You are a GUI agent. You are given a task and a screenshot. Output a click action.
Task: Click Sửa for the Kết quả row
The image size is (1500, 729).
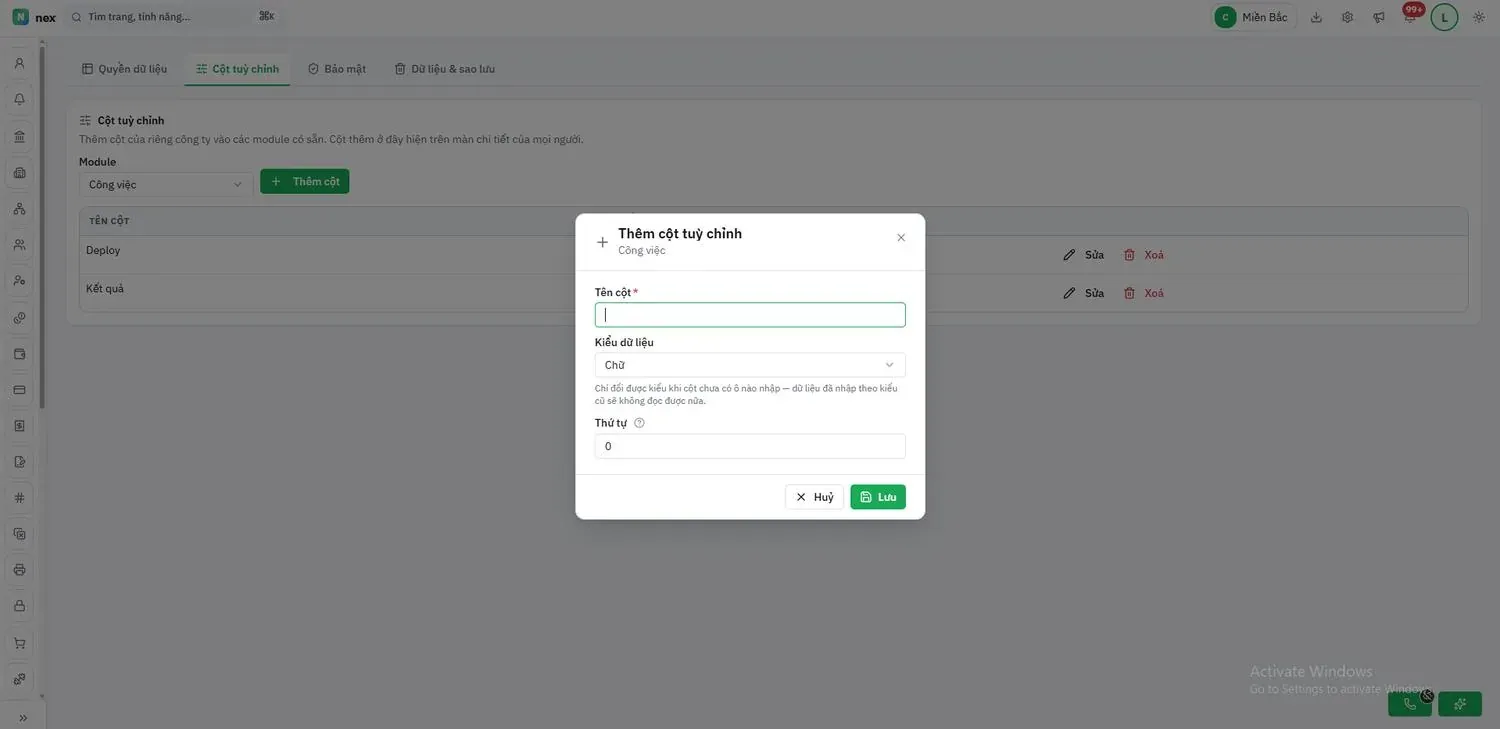[1084, 293]
